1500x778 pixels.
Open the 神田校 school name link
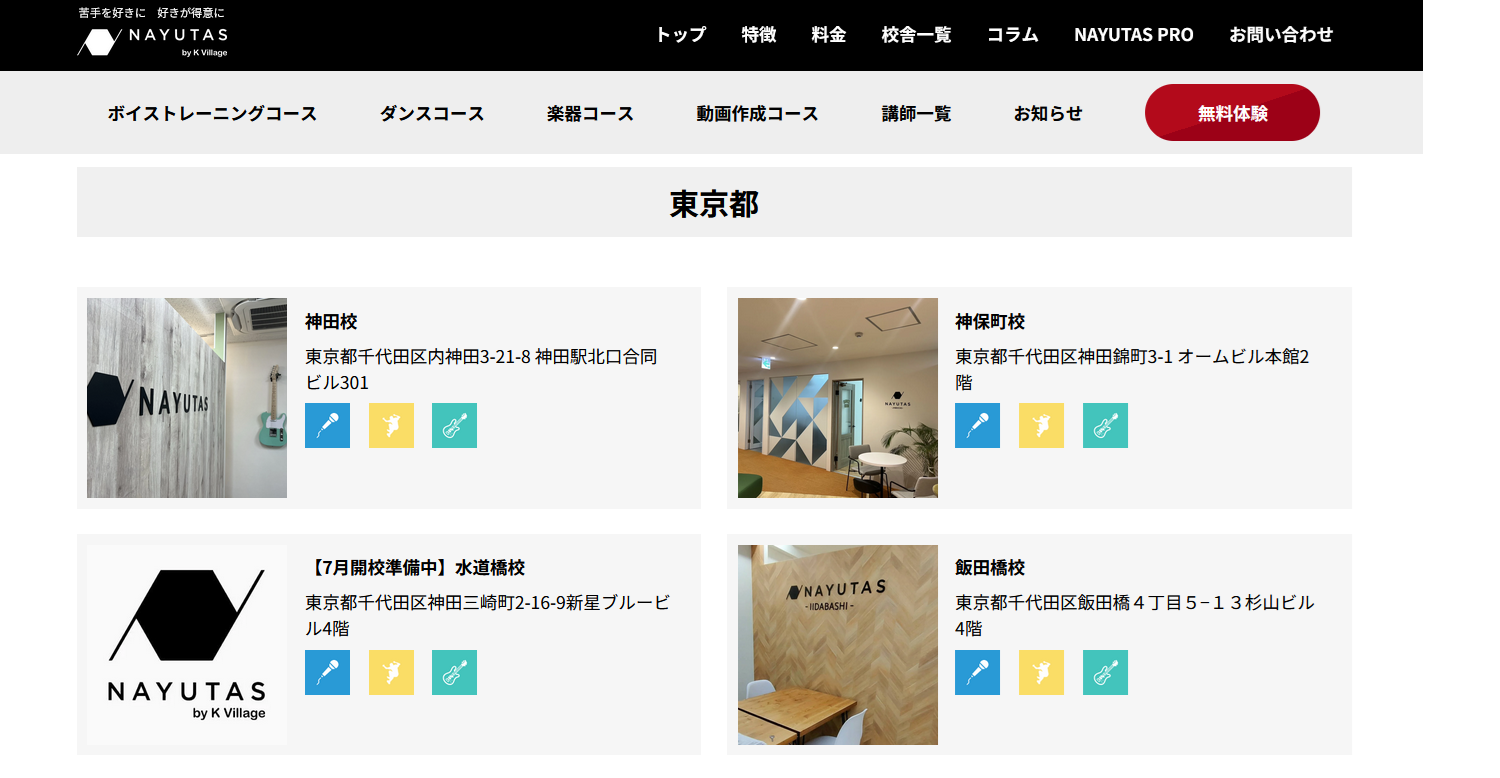tap(331, 322)
